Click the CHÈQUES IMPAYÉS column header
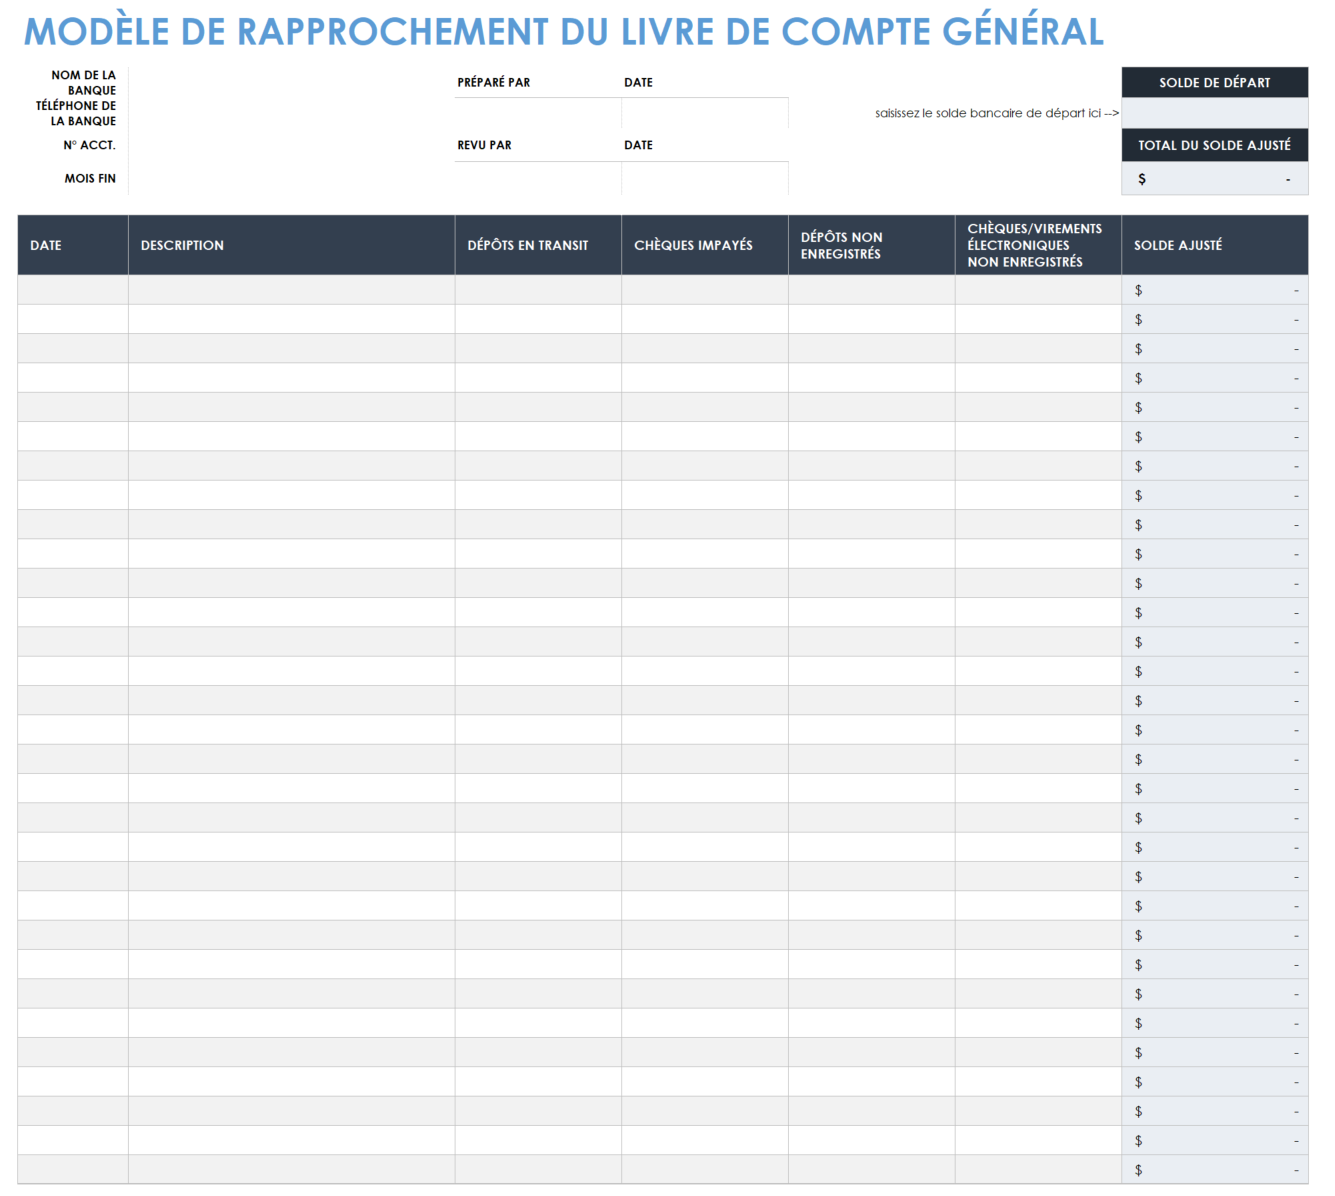1335x1196 pixels. click(705, 245)
